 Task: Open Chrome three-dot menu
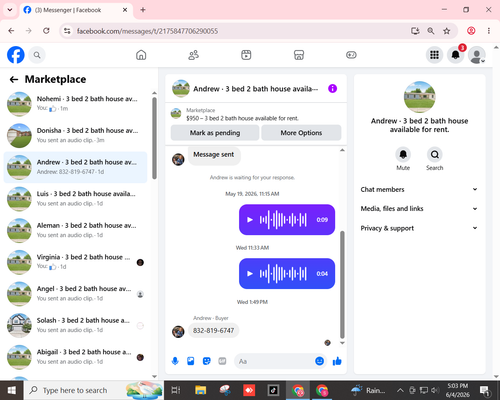click(x=489, y=31)
